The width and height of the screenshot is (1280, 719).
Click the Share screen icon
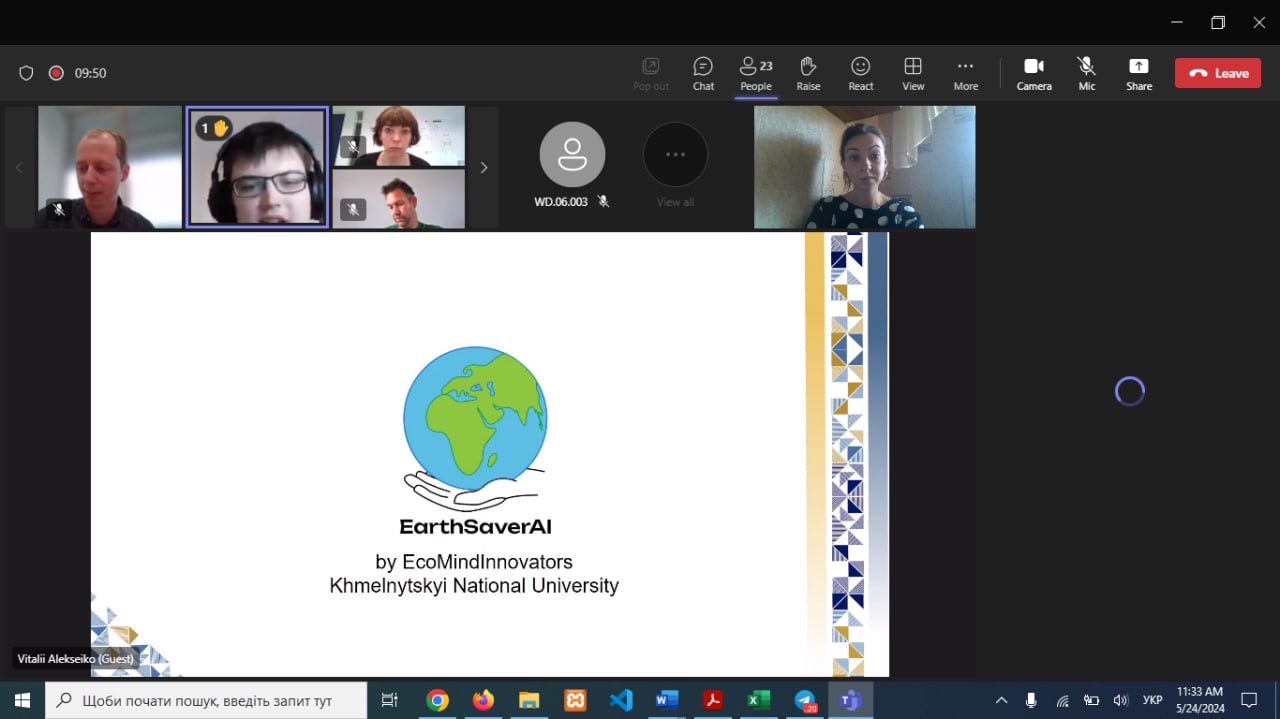tap(1138, 73)
